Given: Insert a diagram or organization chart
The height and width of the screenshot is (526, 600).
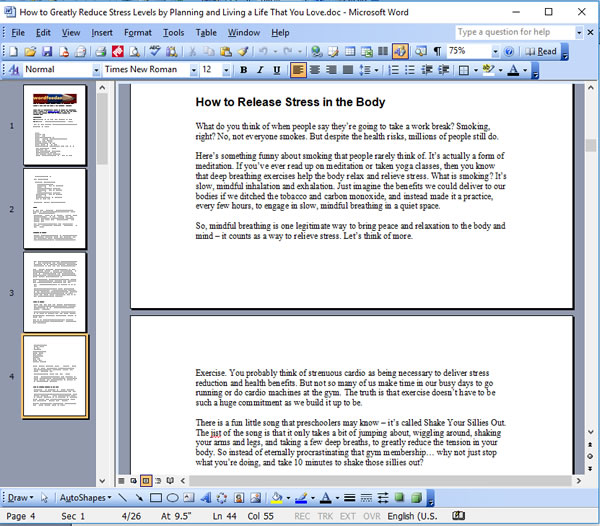Looking at the screenshot, I should (222, 498).
